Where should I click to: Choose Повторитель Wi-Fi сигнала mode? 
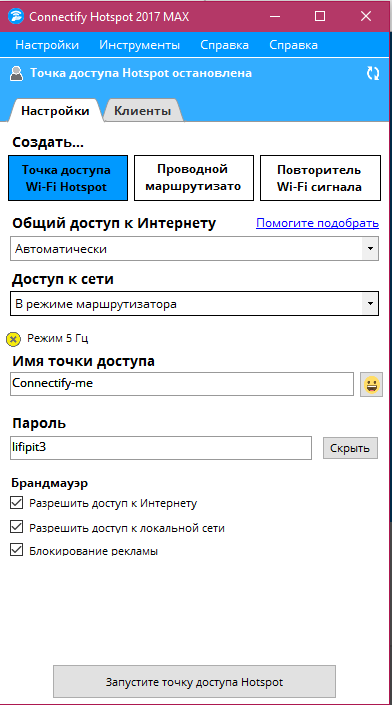[x=320, y=178]
